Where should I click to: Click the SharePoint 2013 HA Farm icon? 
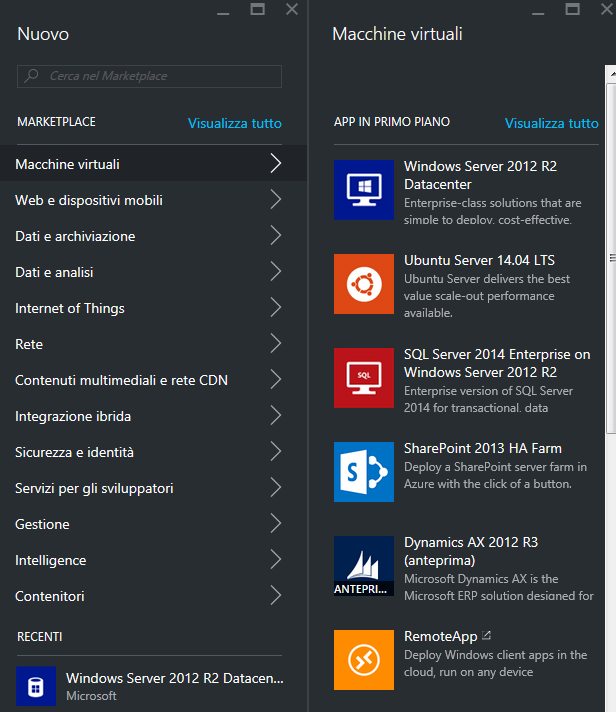click(363, 471)
